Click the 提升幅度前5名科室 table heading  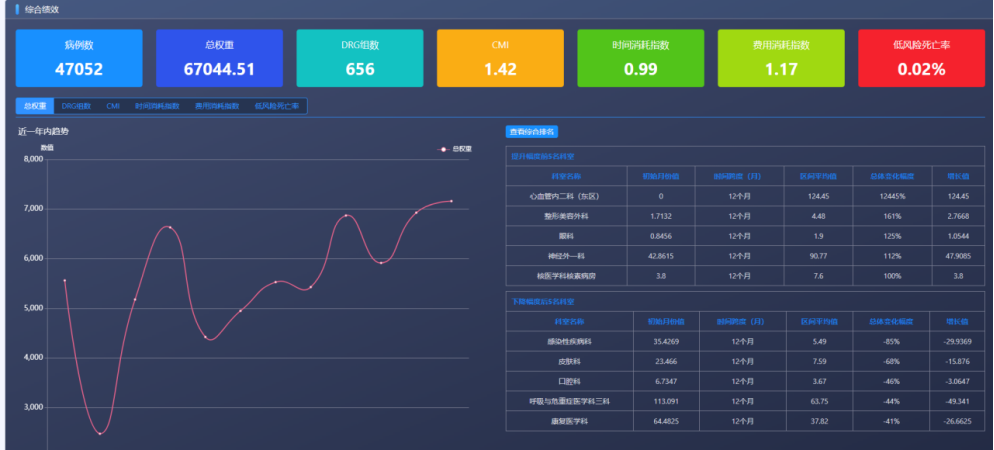(x=541, y=156)
